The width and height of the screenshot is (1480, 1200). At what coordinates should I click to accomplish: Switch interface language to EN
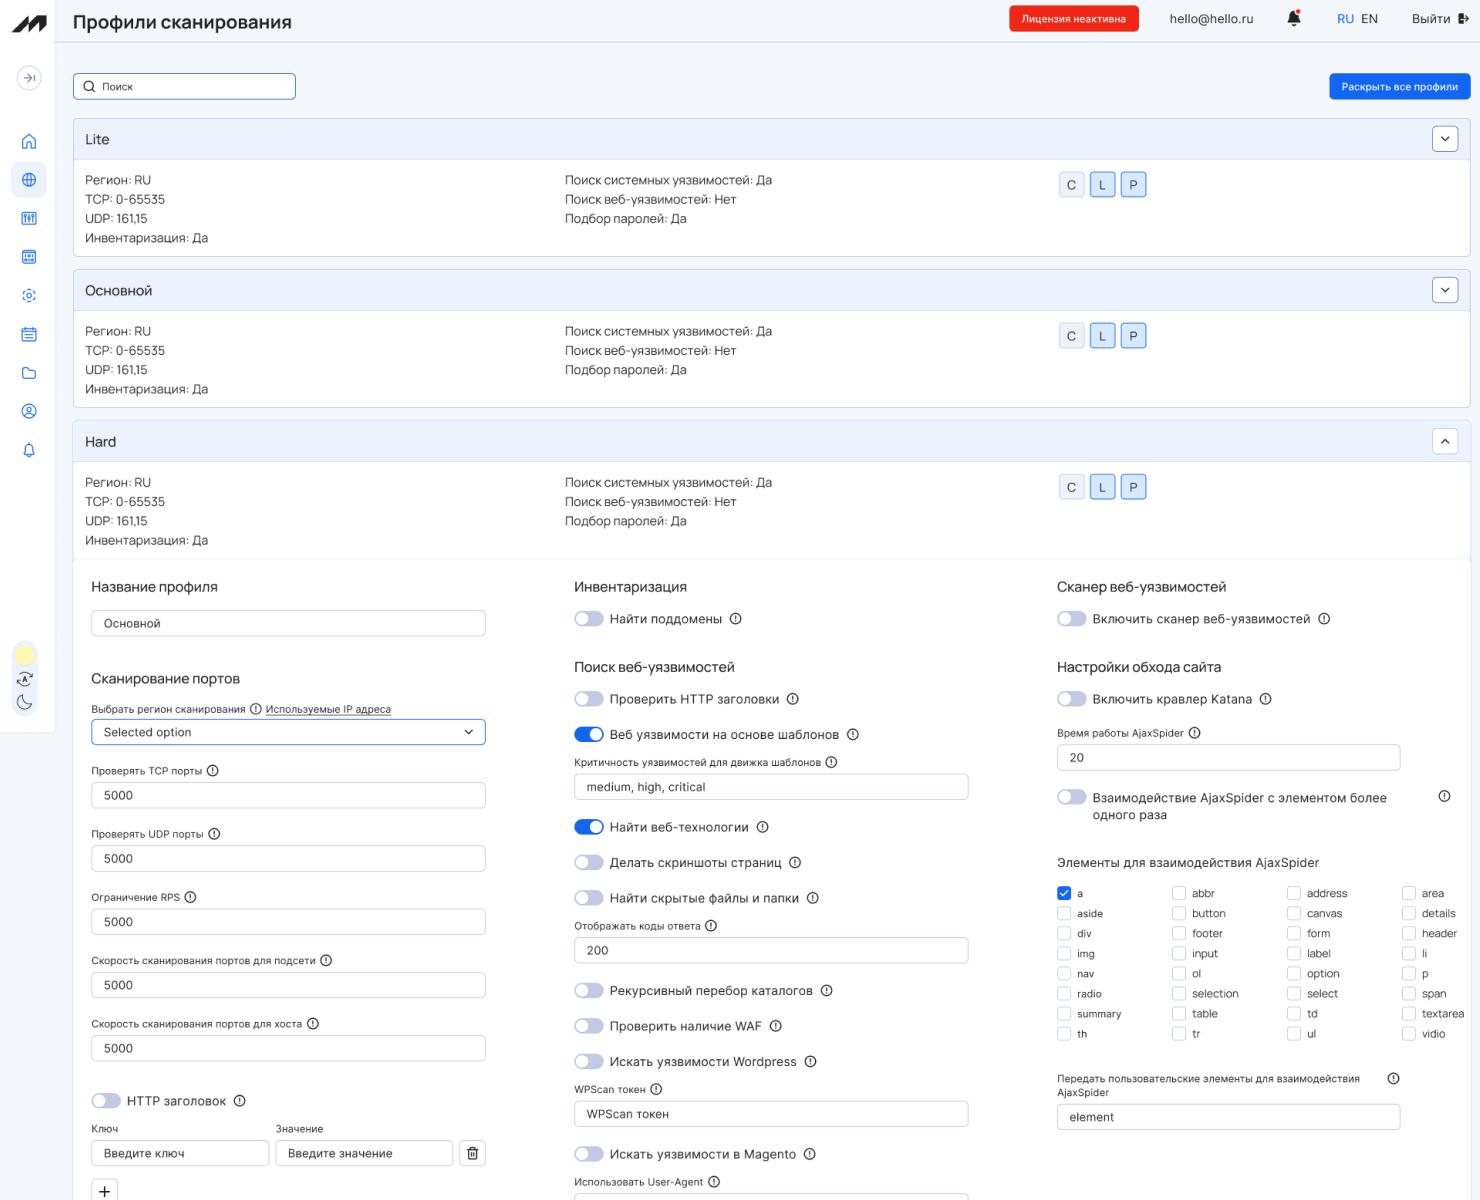tap(1369, 19)
